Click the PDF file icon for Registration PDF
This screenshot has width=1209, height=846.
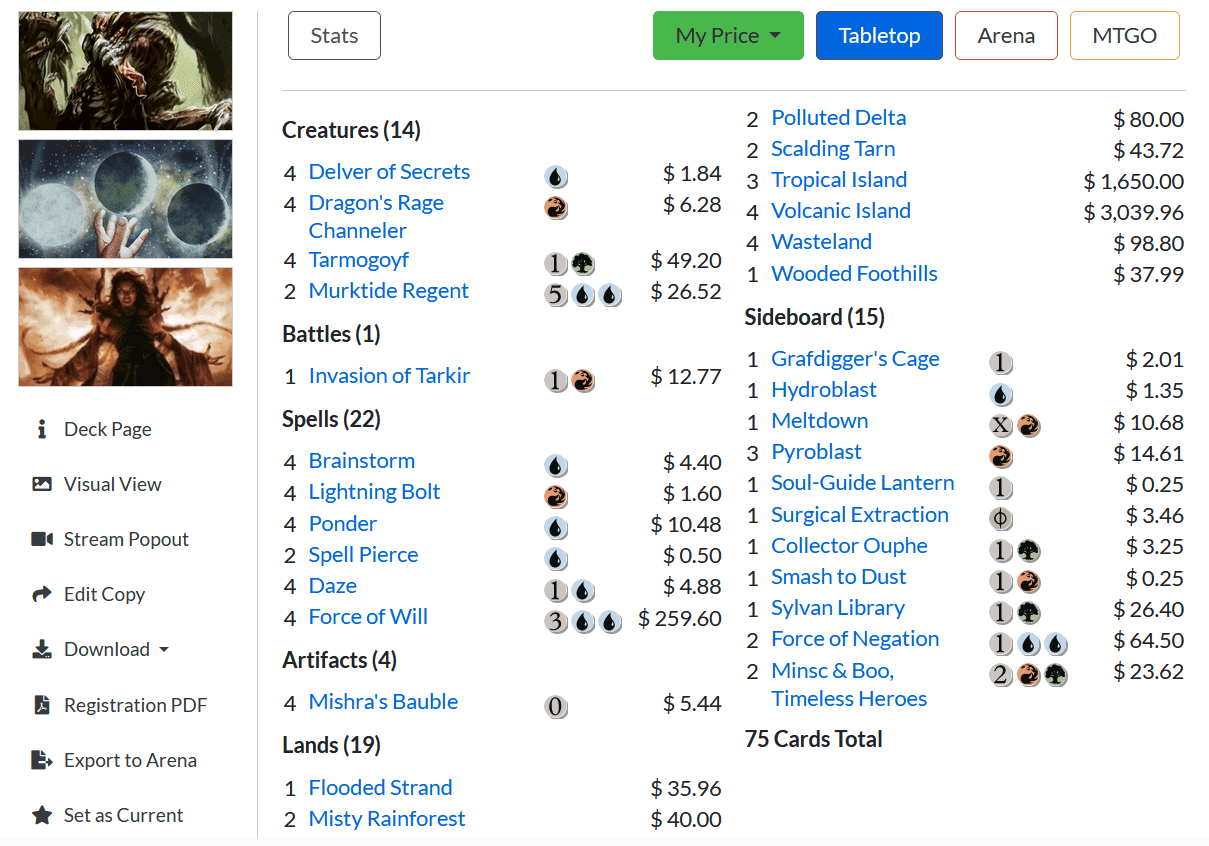pyautogui.click(x=42, y=705)
